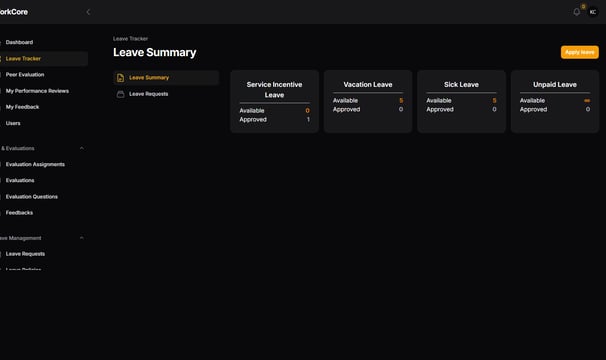Go to My Performance Reviews

pyautogui.click(x=37, y=91)
